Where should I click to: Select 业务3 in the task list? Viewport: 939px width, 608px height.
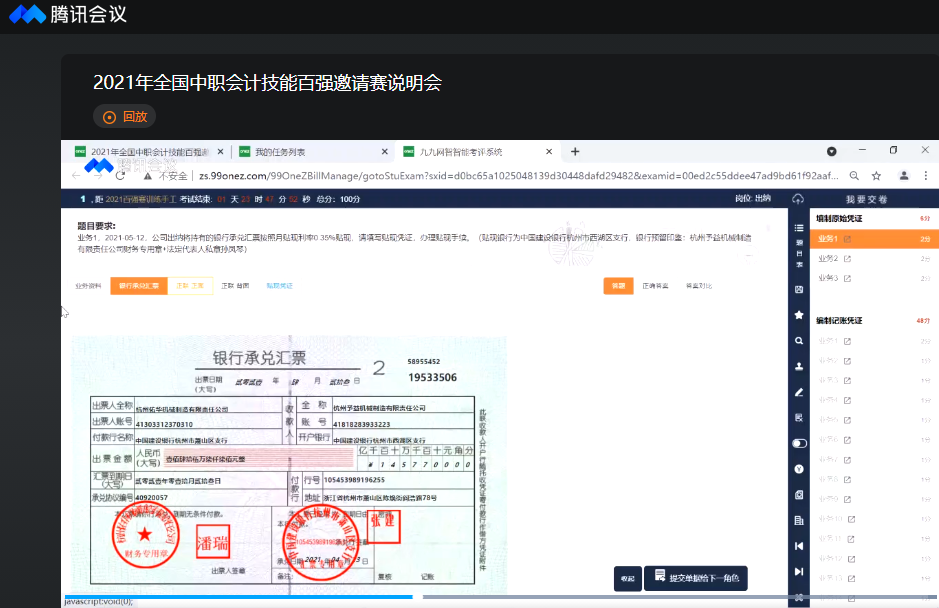(x=828, y=278)
